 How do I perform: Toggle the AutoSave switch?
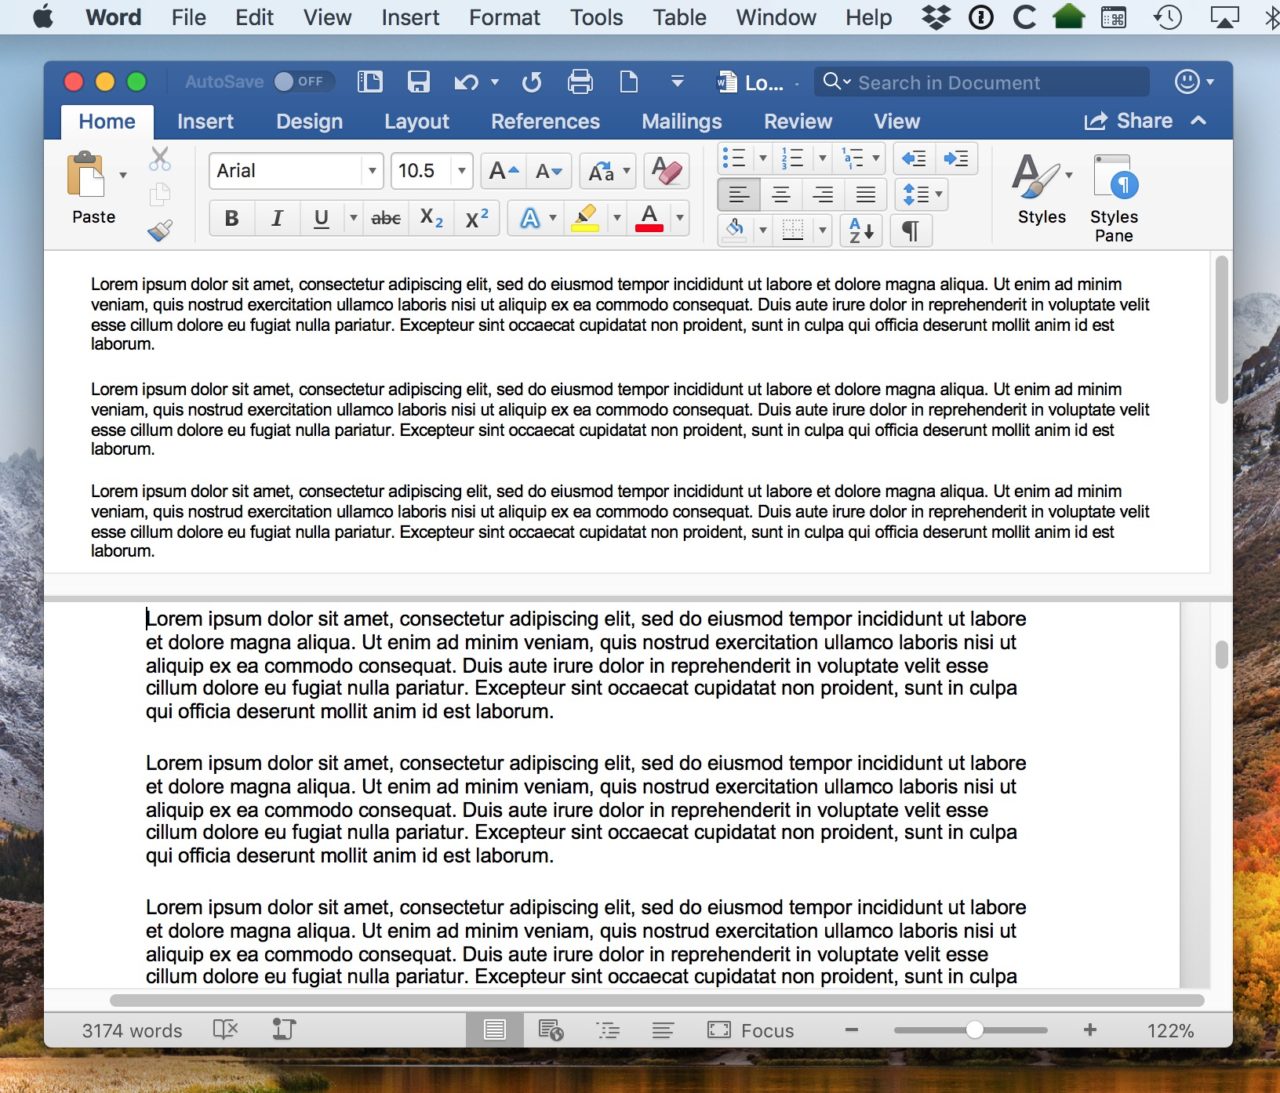pyautogui.click(x=300, y=82)
